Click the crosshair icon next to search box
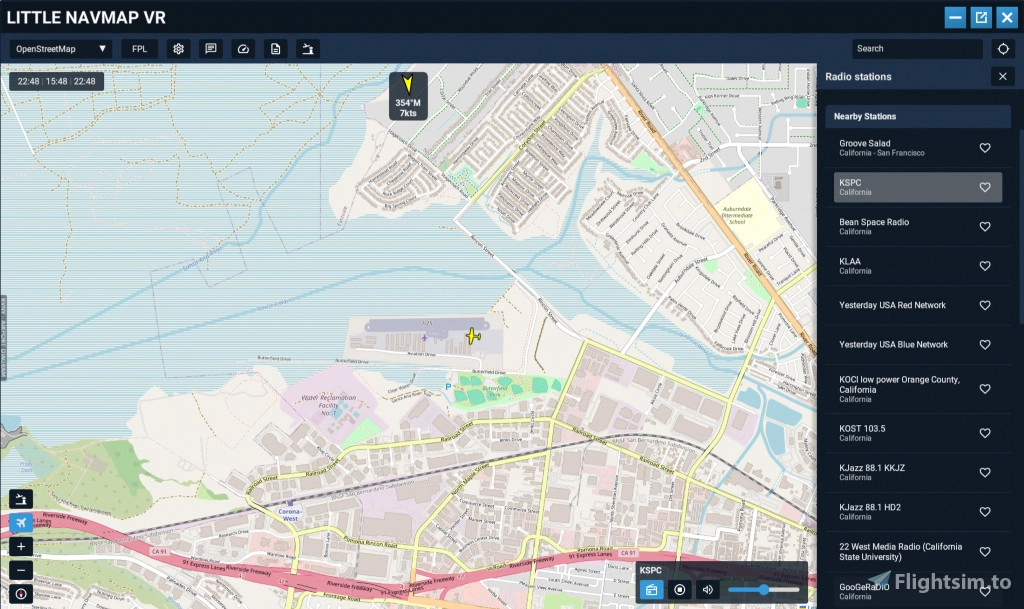 (1004, 48)
